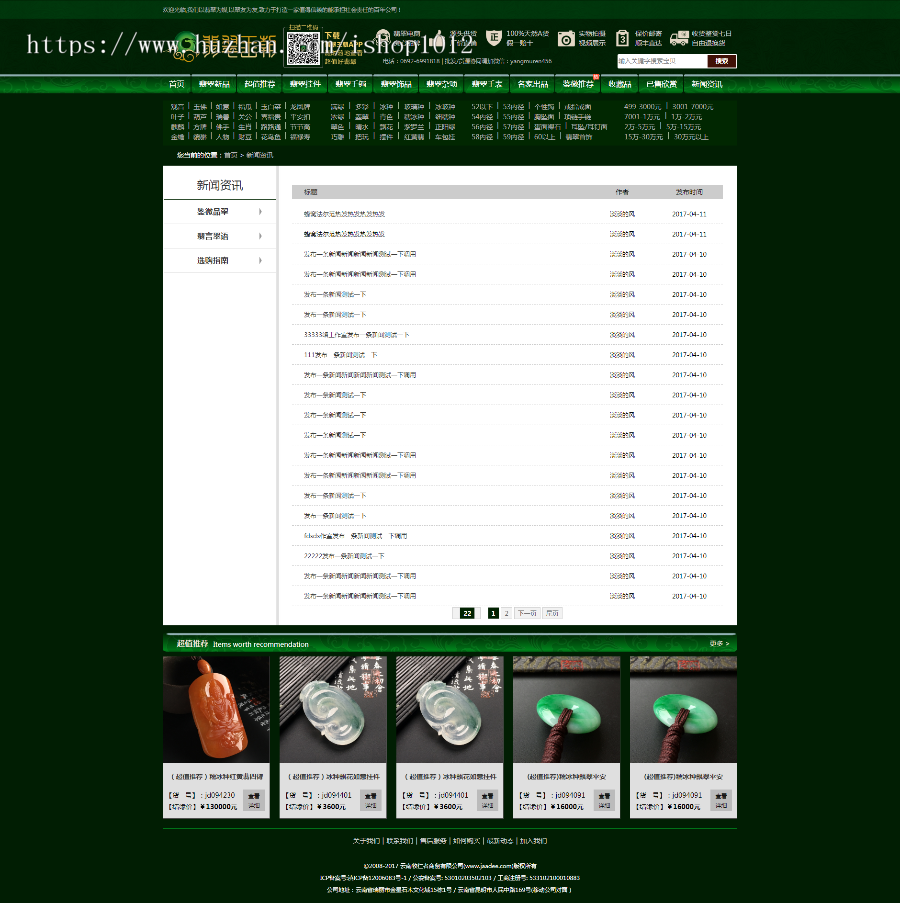Open product title for item jd094230
The width and height of the screenshot is (900, 903).
tap(217, 777)
